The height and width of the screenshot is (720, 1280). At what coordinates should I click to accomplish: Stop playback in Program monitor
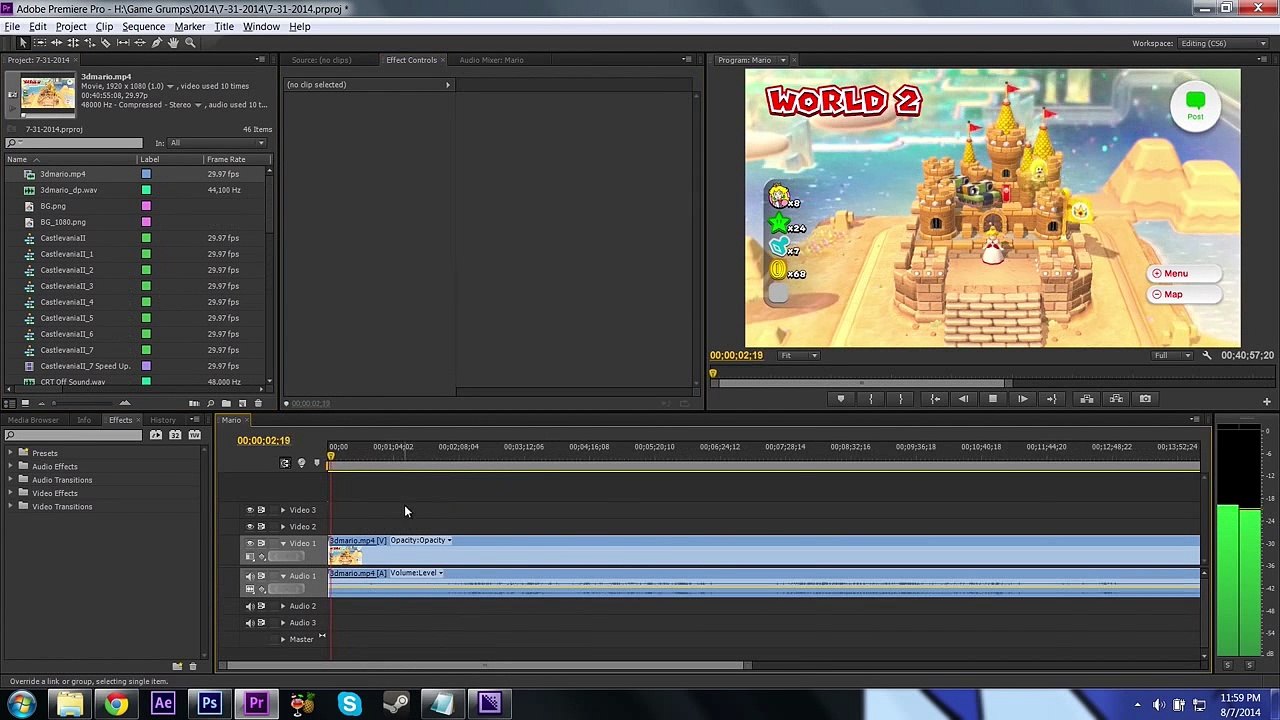coord(993,399)
